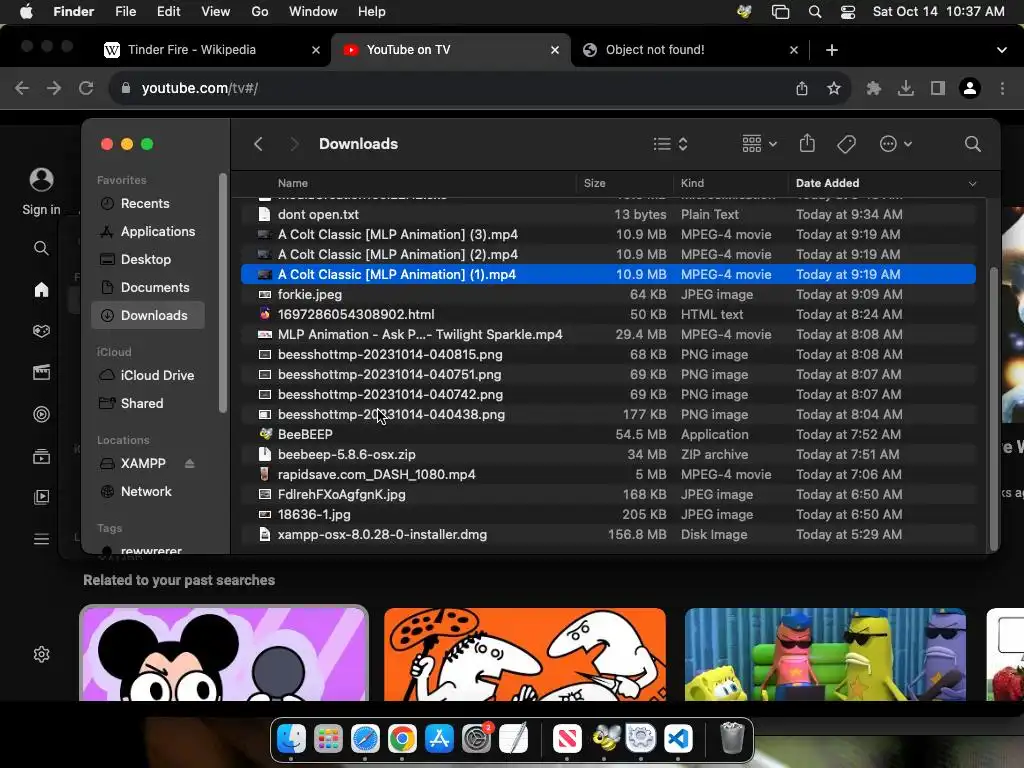Click YouTube TV gaming icon
Screen dimensions: 1024x768
click(41, 331)
